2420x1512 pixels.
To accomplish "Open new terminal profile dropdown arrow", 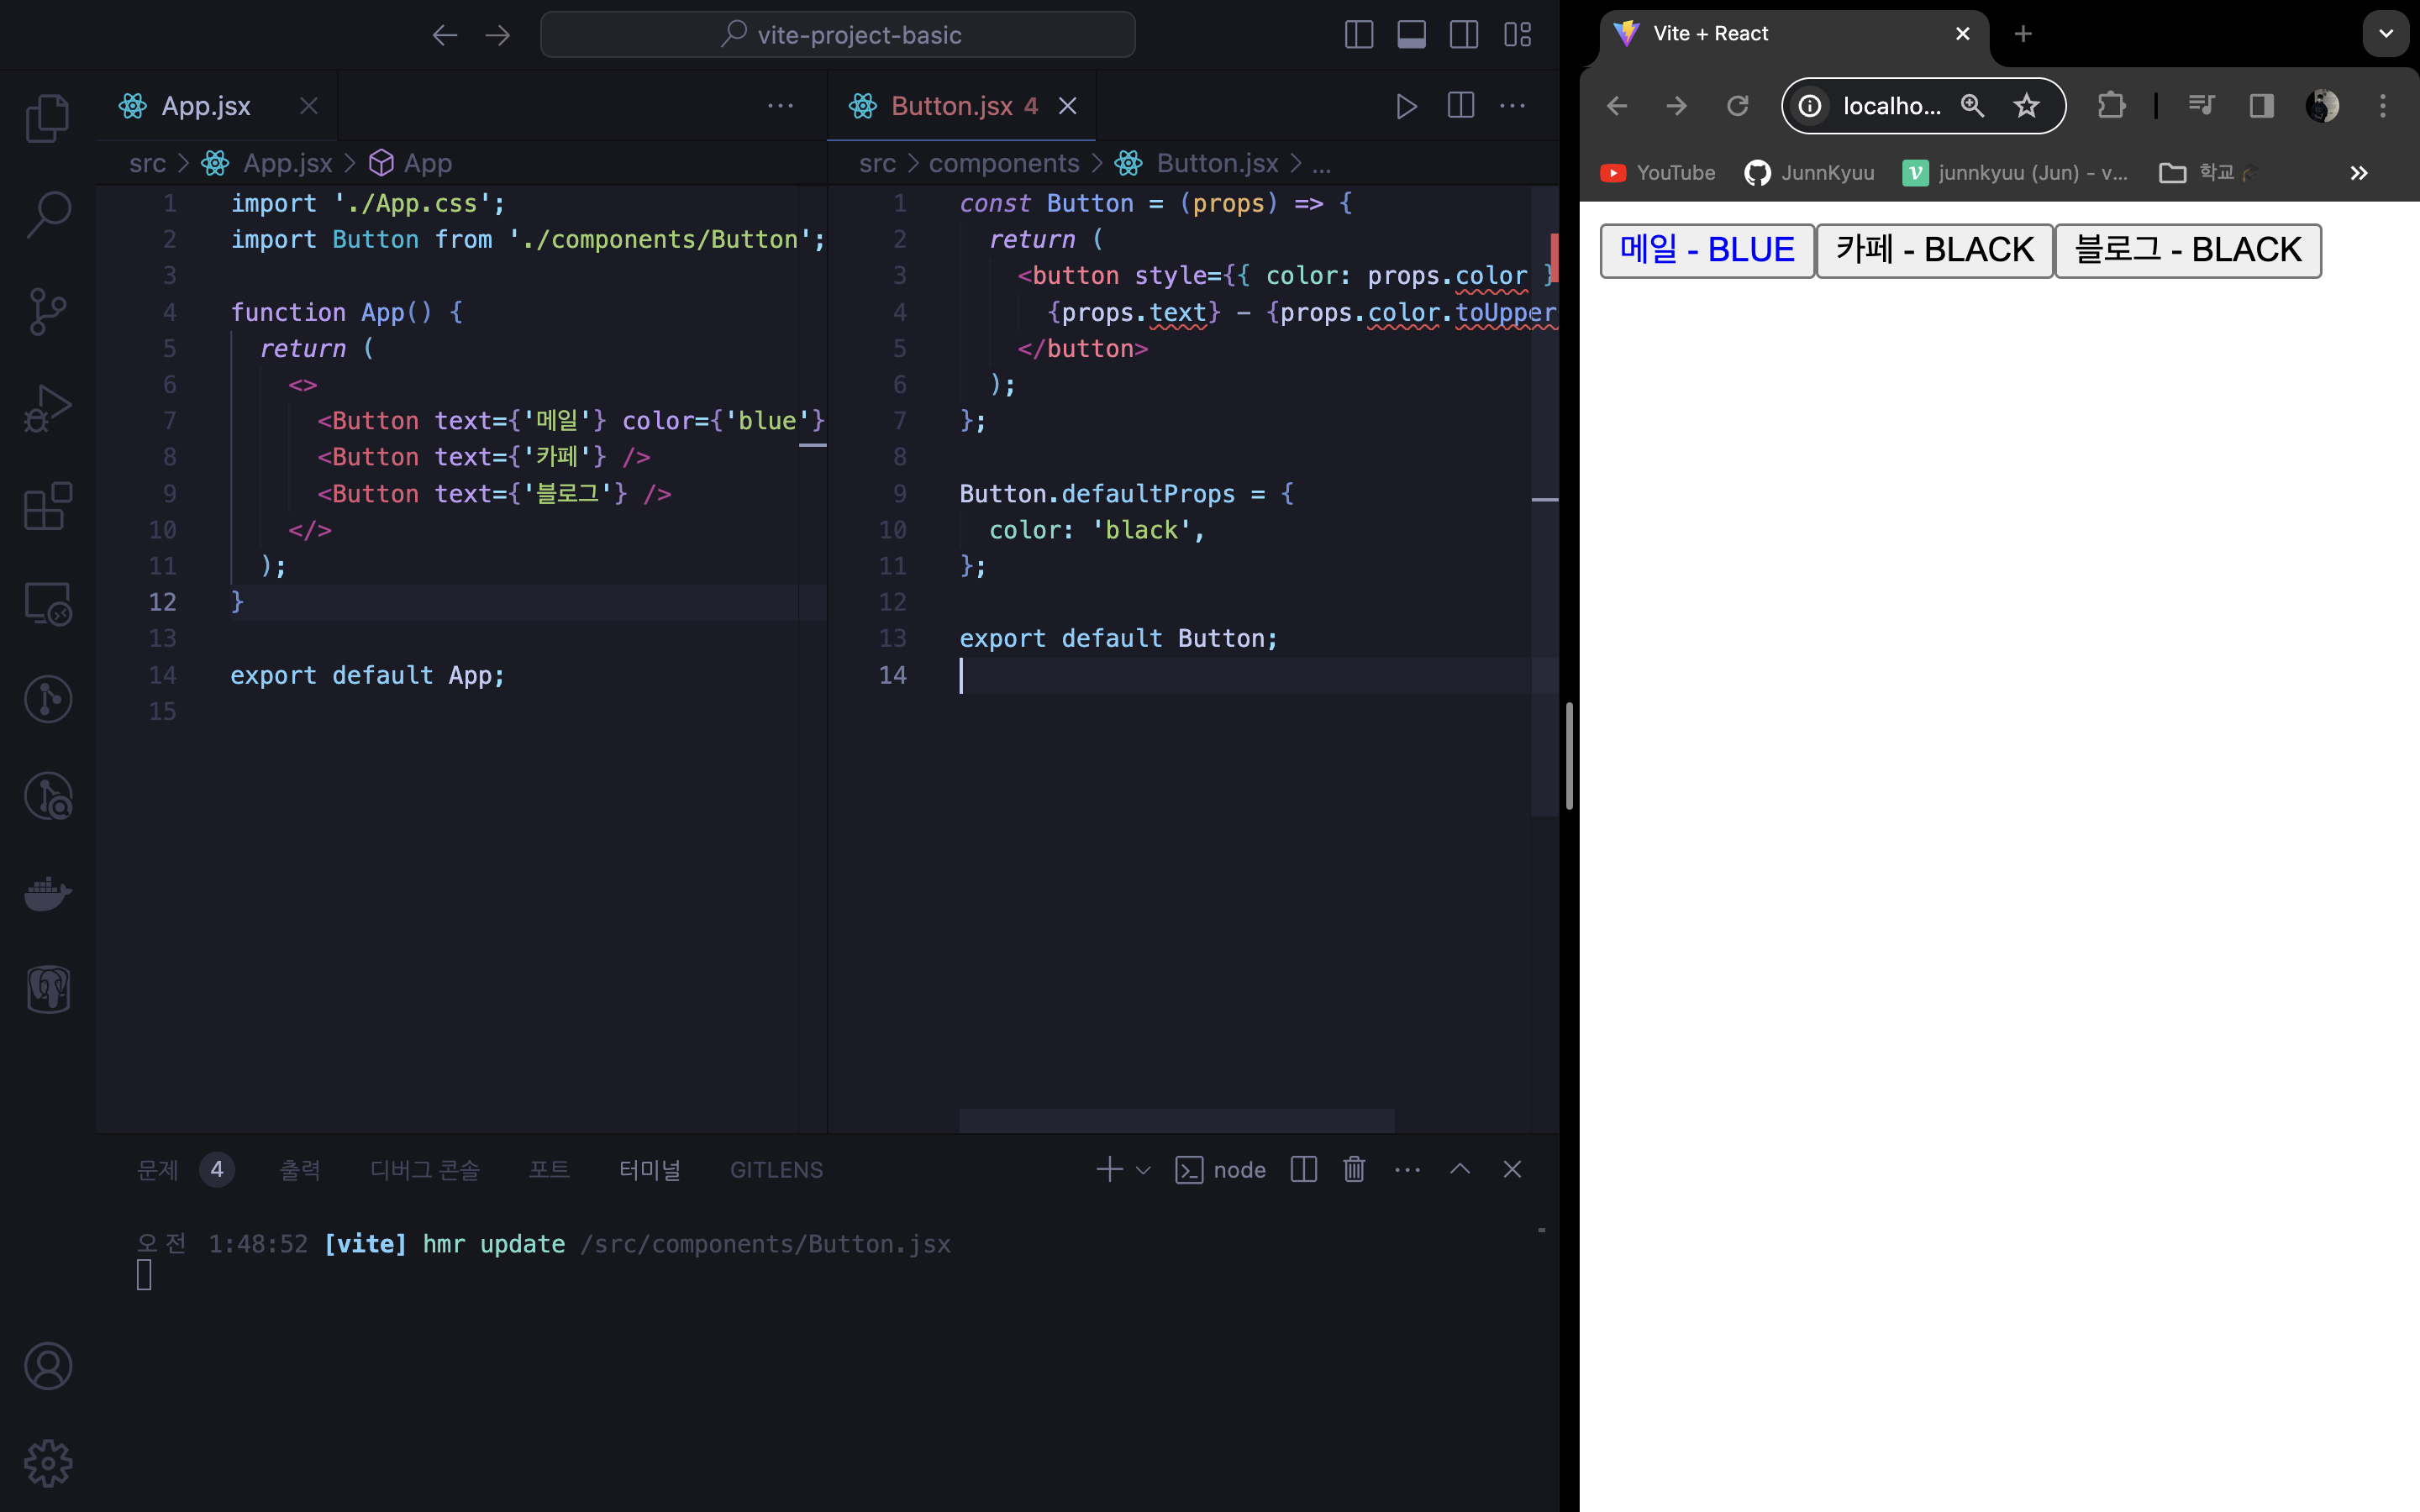I will 1143,1170.
